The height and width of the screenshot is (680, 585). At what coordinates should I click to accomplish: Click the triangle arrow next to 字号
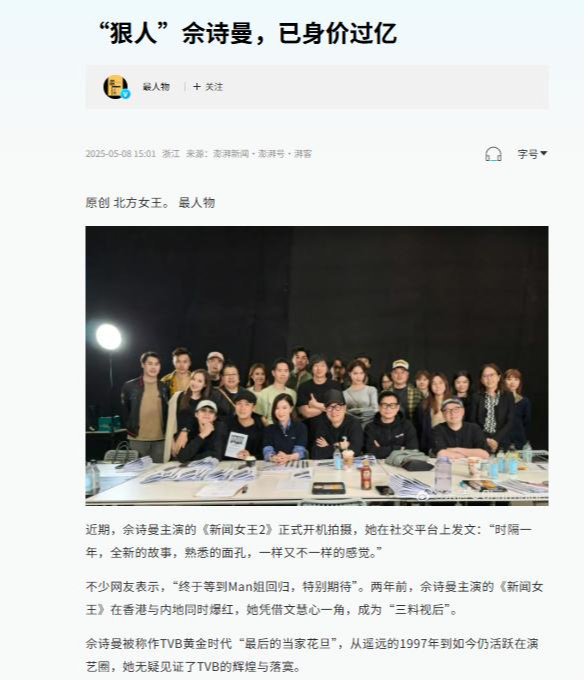pyautogui.click(x=543, y=153)
